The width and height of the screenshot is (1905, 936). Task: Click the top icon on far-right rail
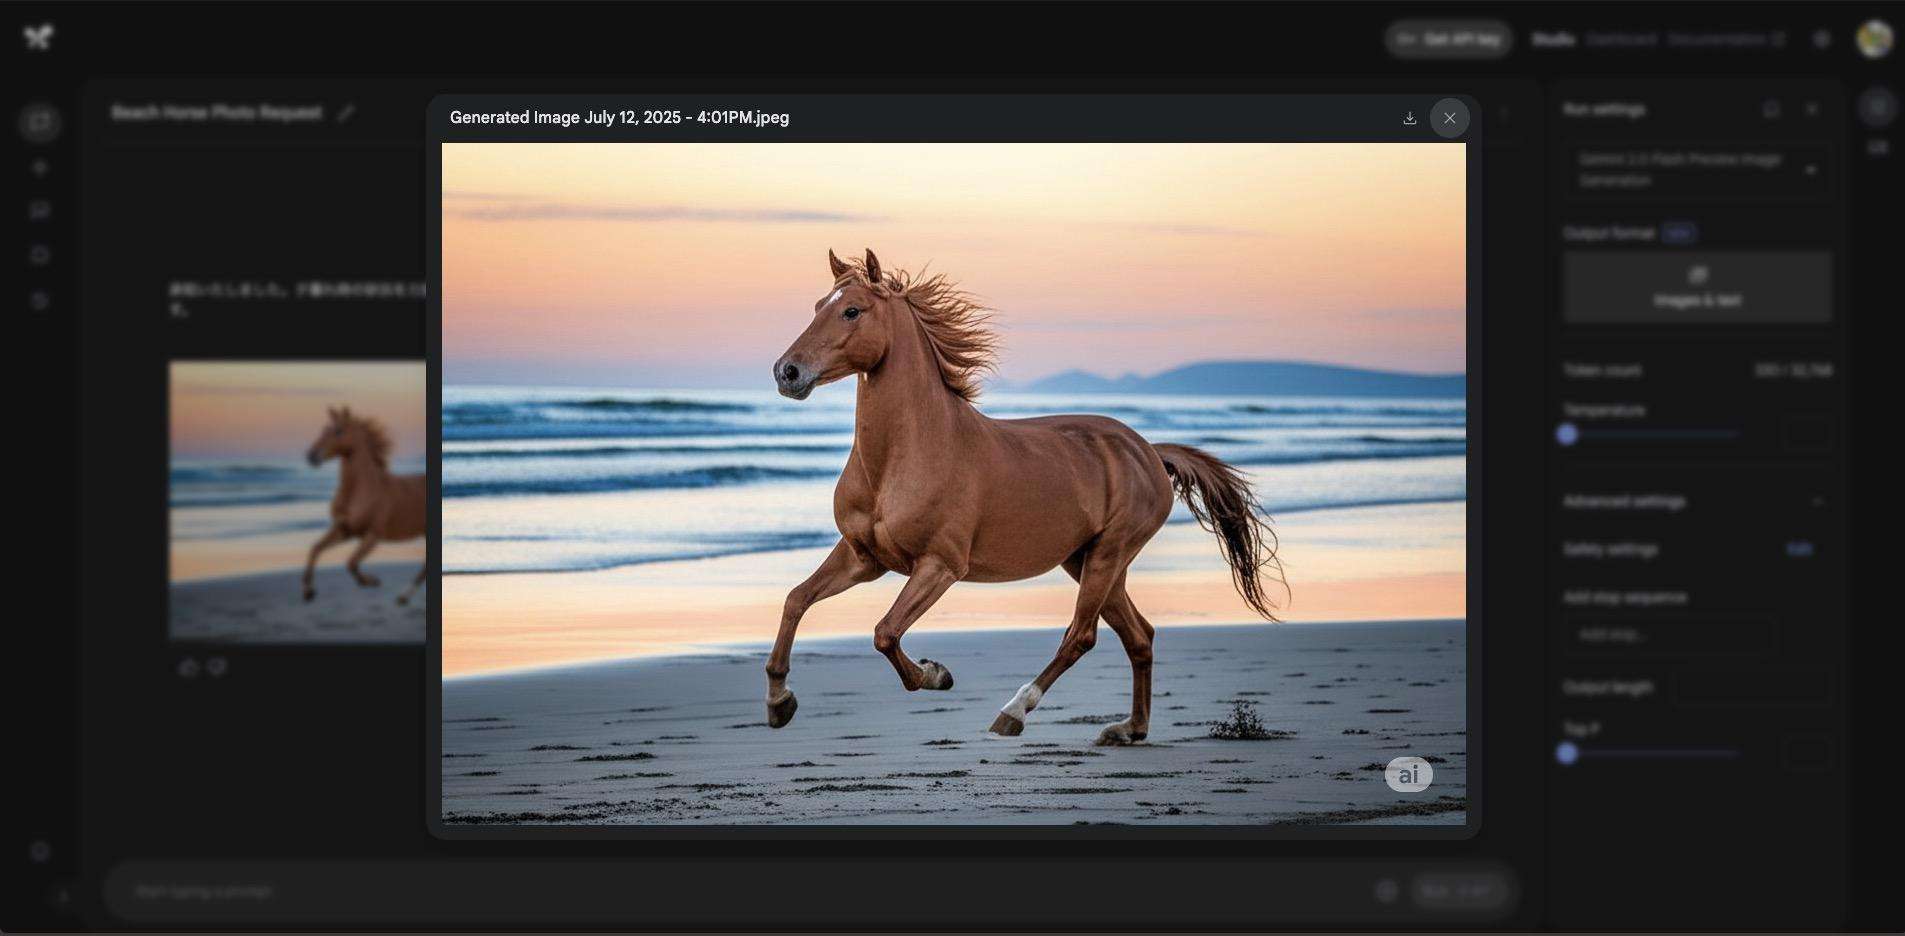(1877, 107)
